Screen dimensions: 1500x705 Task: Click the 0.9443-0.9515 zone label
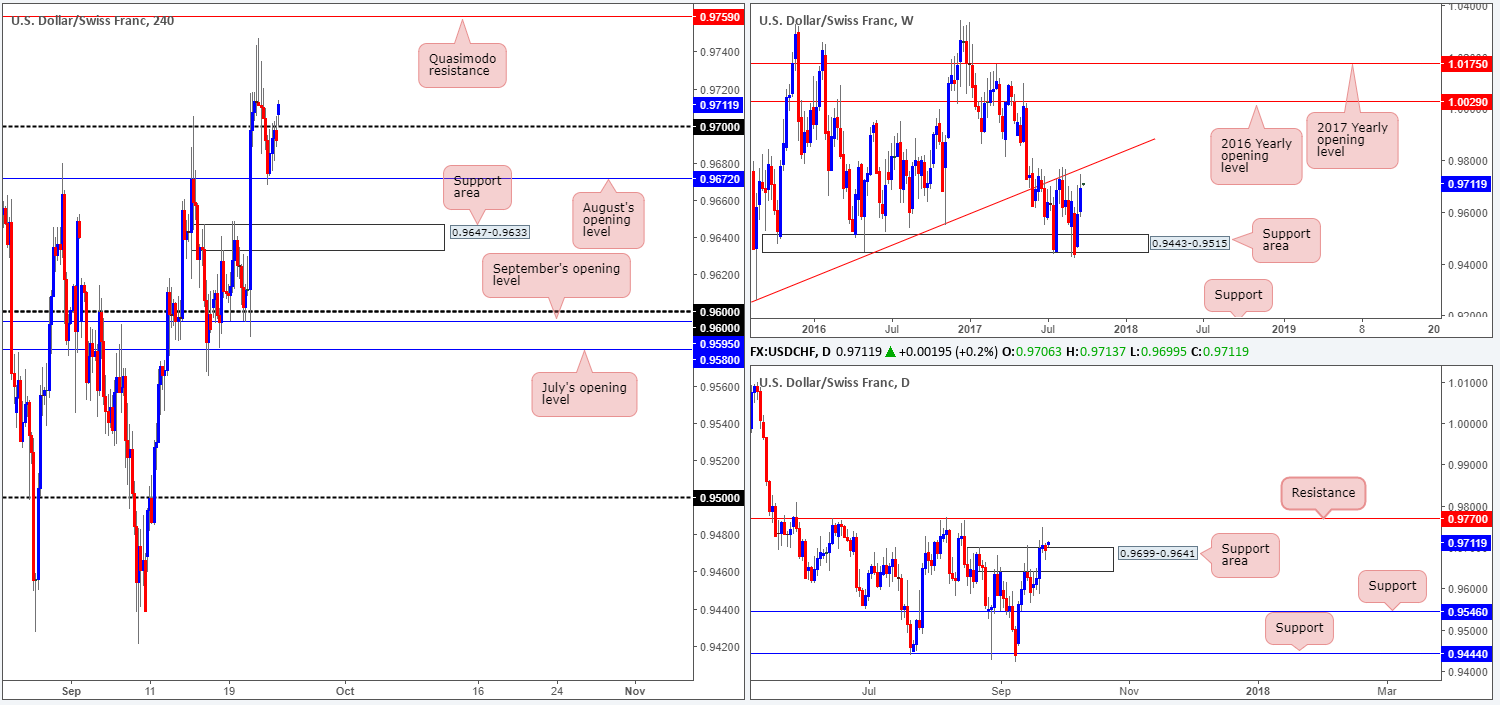(1191, 243)
